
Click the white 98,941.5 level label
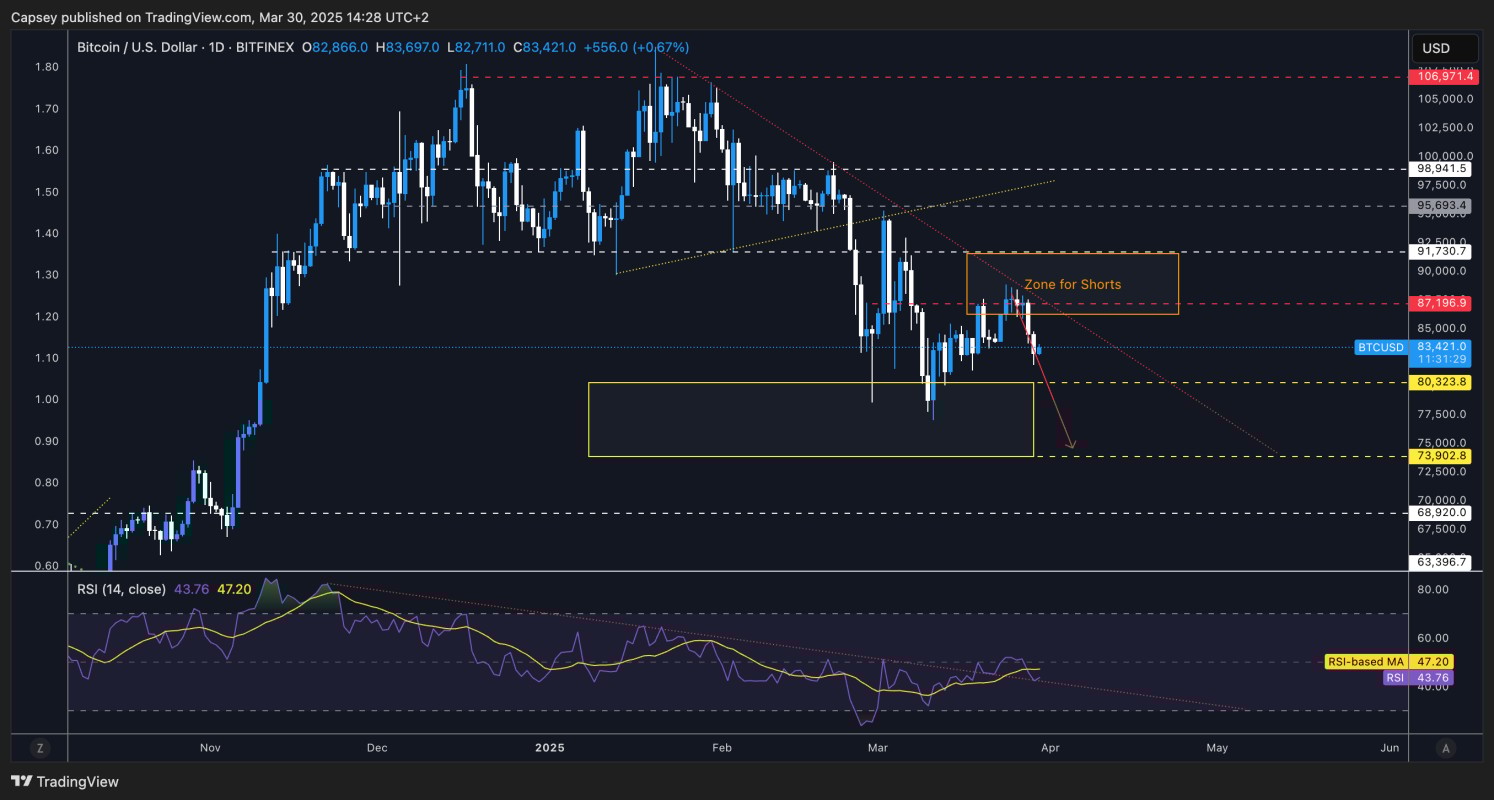click(1439, 169)
